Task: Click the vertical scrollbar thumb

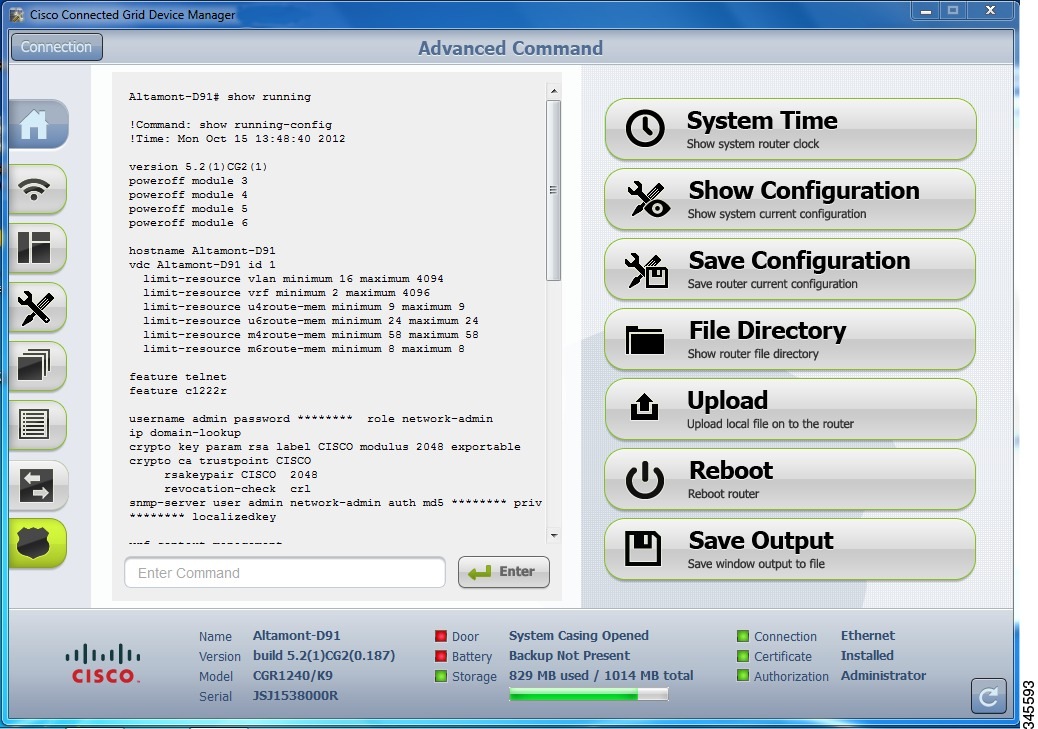Action: pos(554,191)
